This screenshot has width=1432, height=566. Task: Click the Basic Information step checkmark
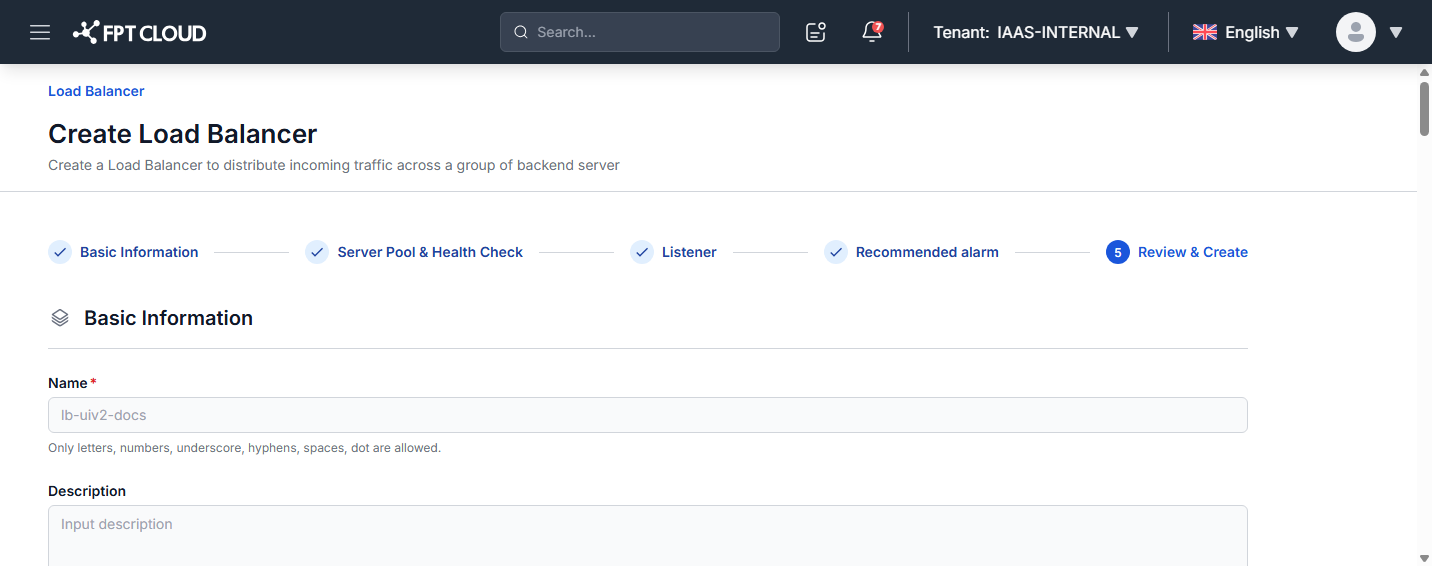60,252
